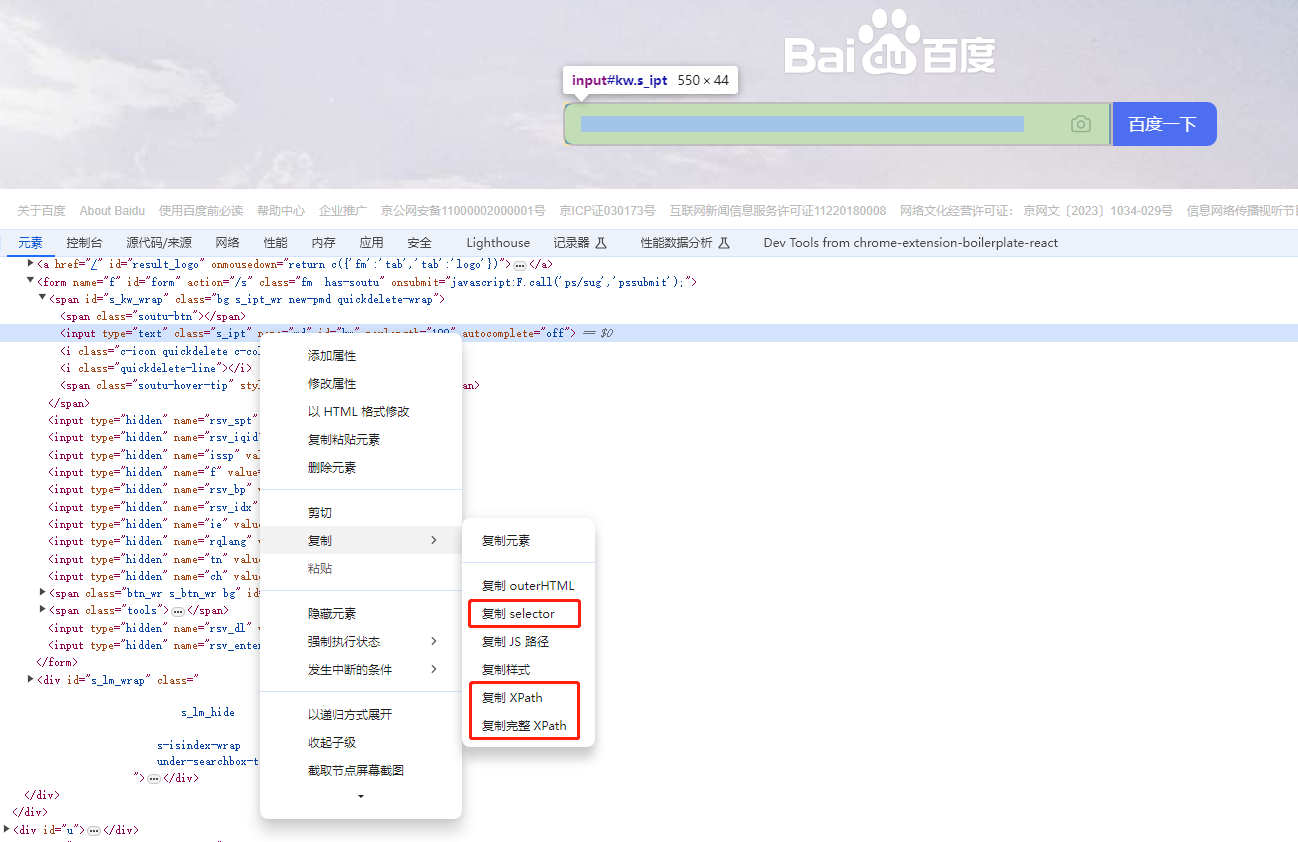The height and width of the screenshot is (842, 1298).
Task: Click the camera image-search icon in search box
Action: [x=1080, y=124]
